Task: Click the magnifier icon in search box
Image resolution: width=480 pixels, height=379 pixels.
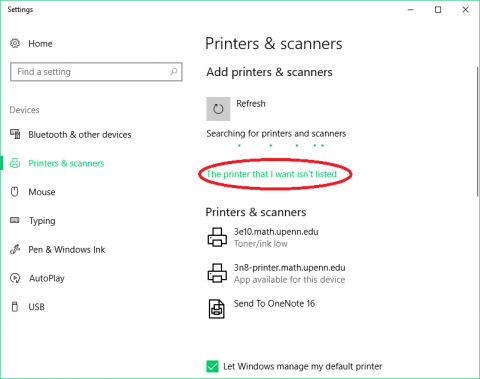Action: [x=173, y=72]
